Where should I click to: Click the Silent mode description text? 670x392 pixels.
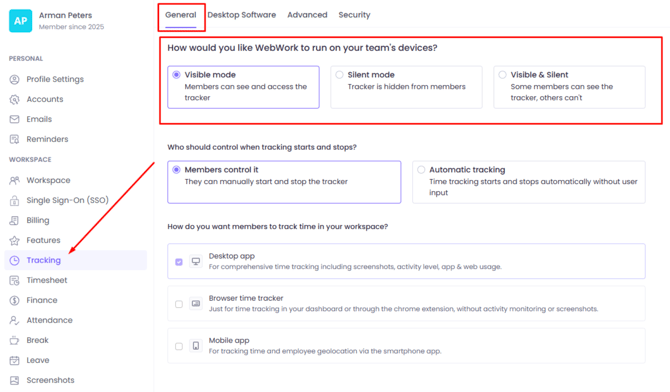click(x=406, y=87)
